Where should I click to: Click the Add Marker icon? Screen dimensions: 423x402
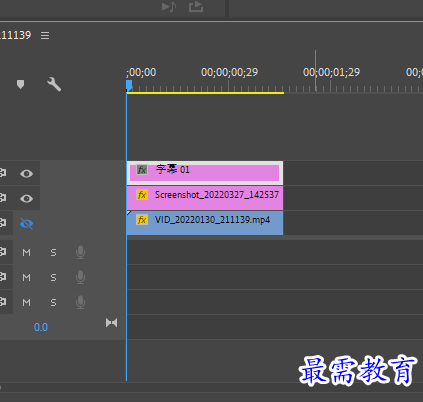coord(20,84)
